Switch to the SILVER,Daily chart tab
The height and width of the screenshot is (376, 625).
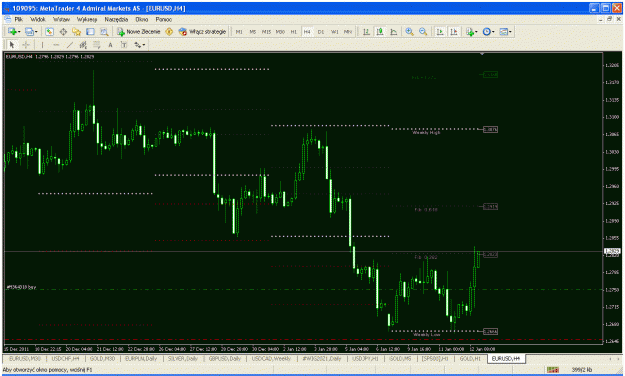(183, 359)
